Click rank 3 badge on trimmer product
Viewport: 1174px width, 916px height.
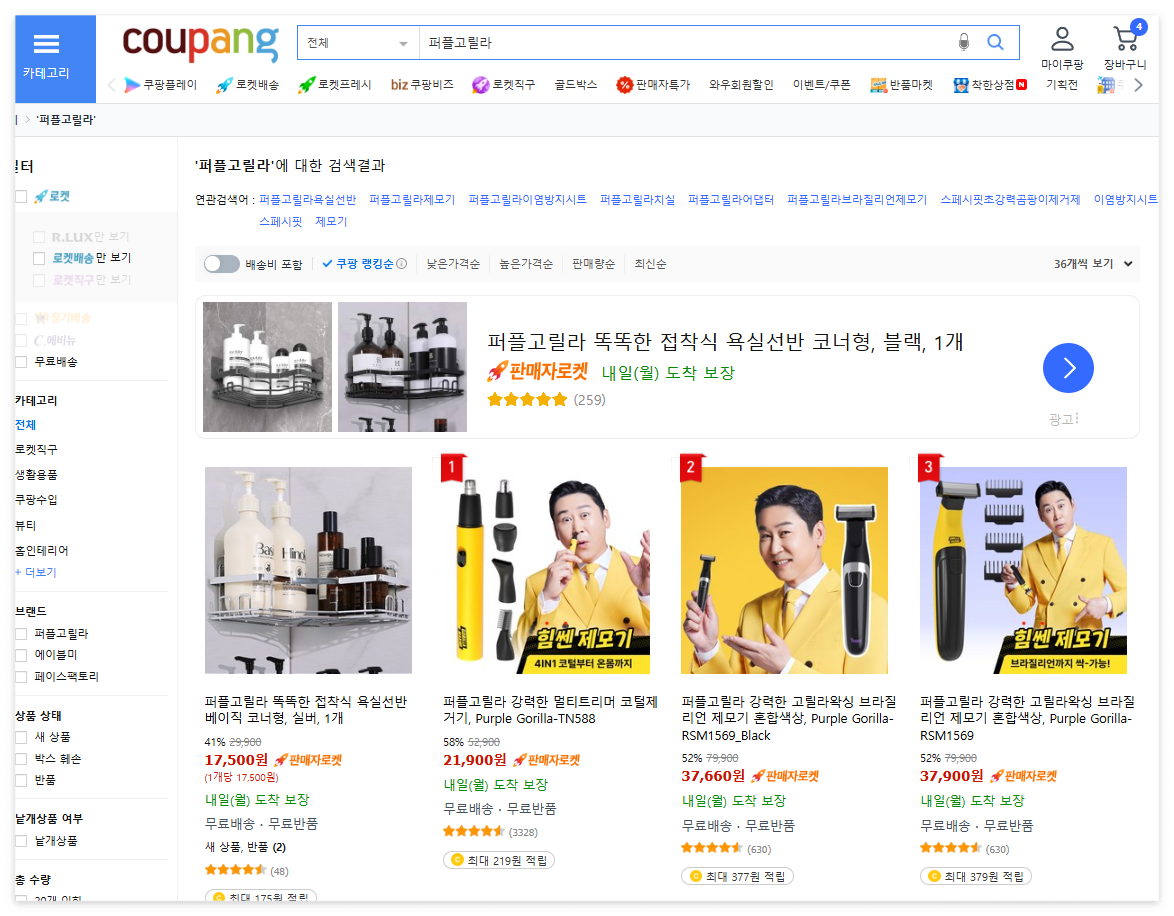(928, 469)
